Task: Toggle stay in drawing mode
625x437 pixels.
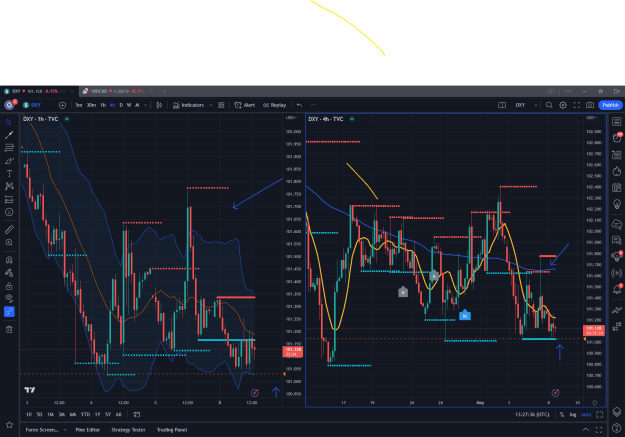Action: pos(9,273)
